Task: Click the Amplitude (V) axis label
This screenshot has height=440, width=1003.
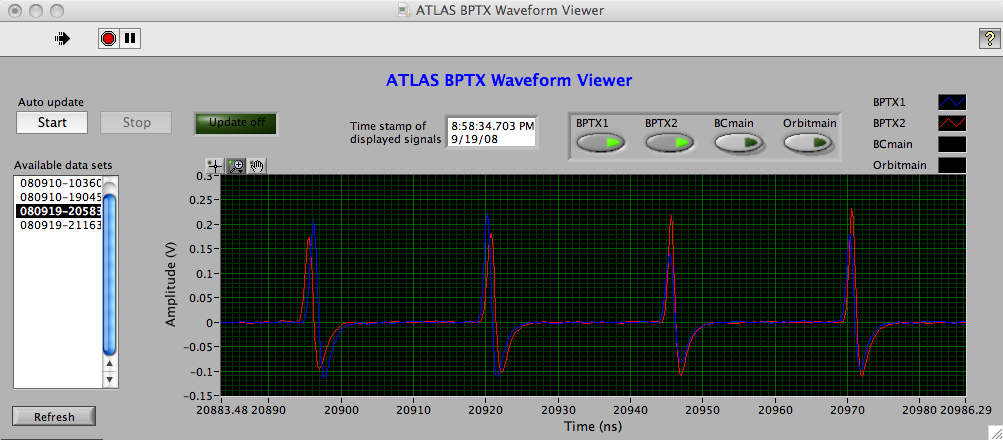Action: [x=170, y=286]
